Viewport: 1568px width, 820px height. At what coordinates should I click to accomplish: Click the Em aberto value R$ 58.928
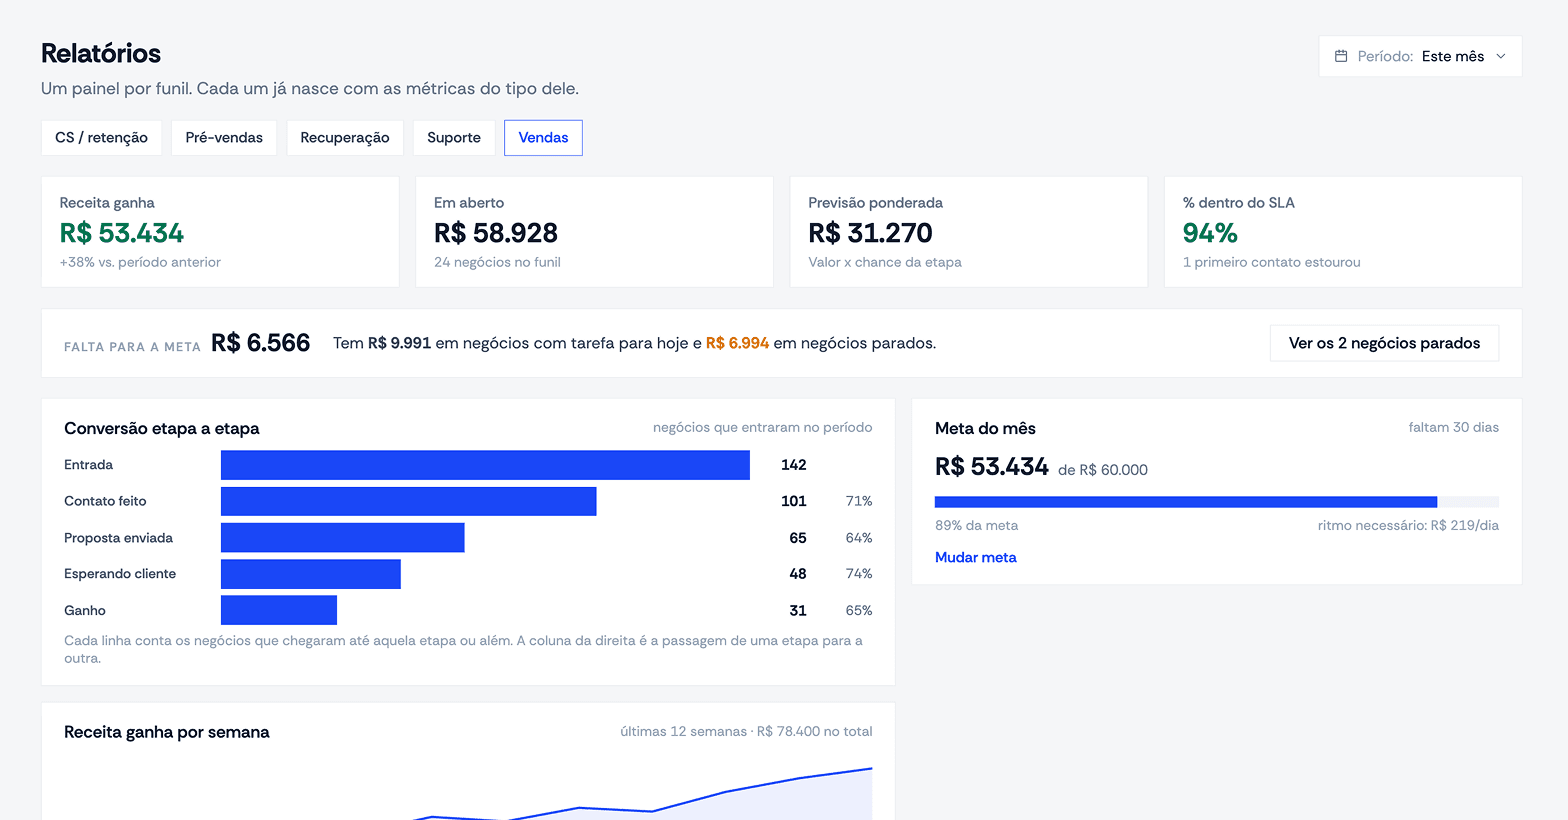[x=496, y=233]
